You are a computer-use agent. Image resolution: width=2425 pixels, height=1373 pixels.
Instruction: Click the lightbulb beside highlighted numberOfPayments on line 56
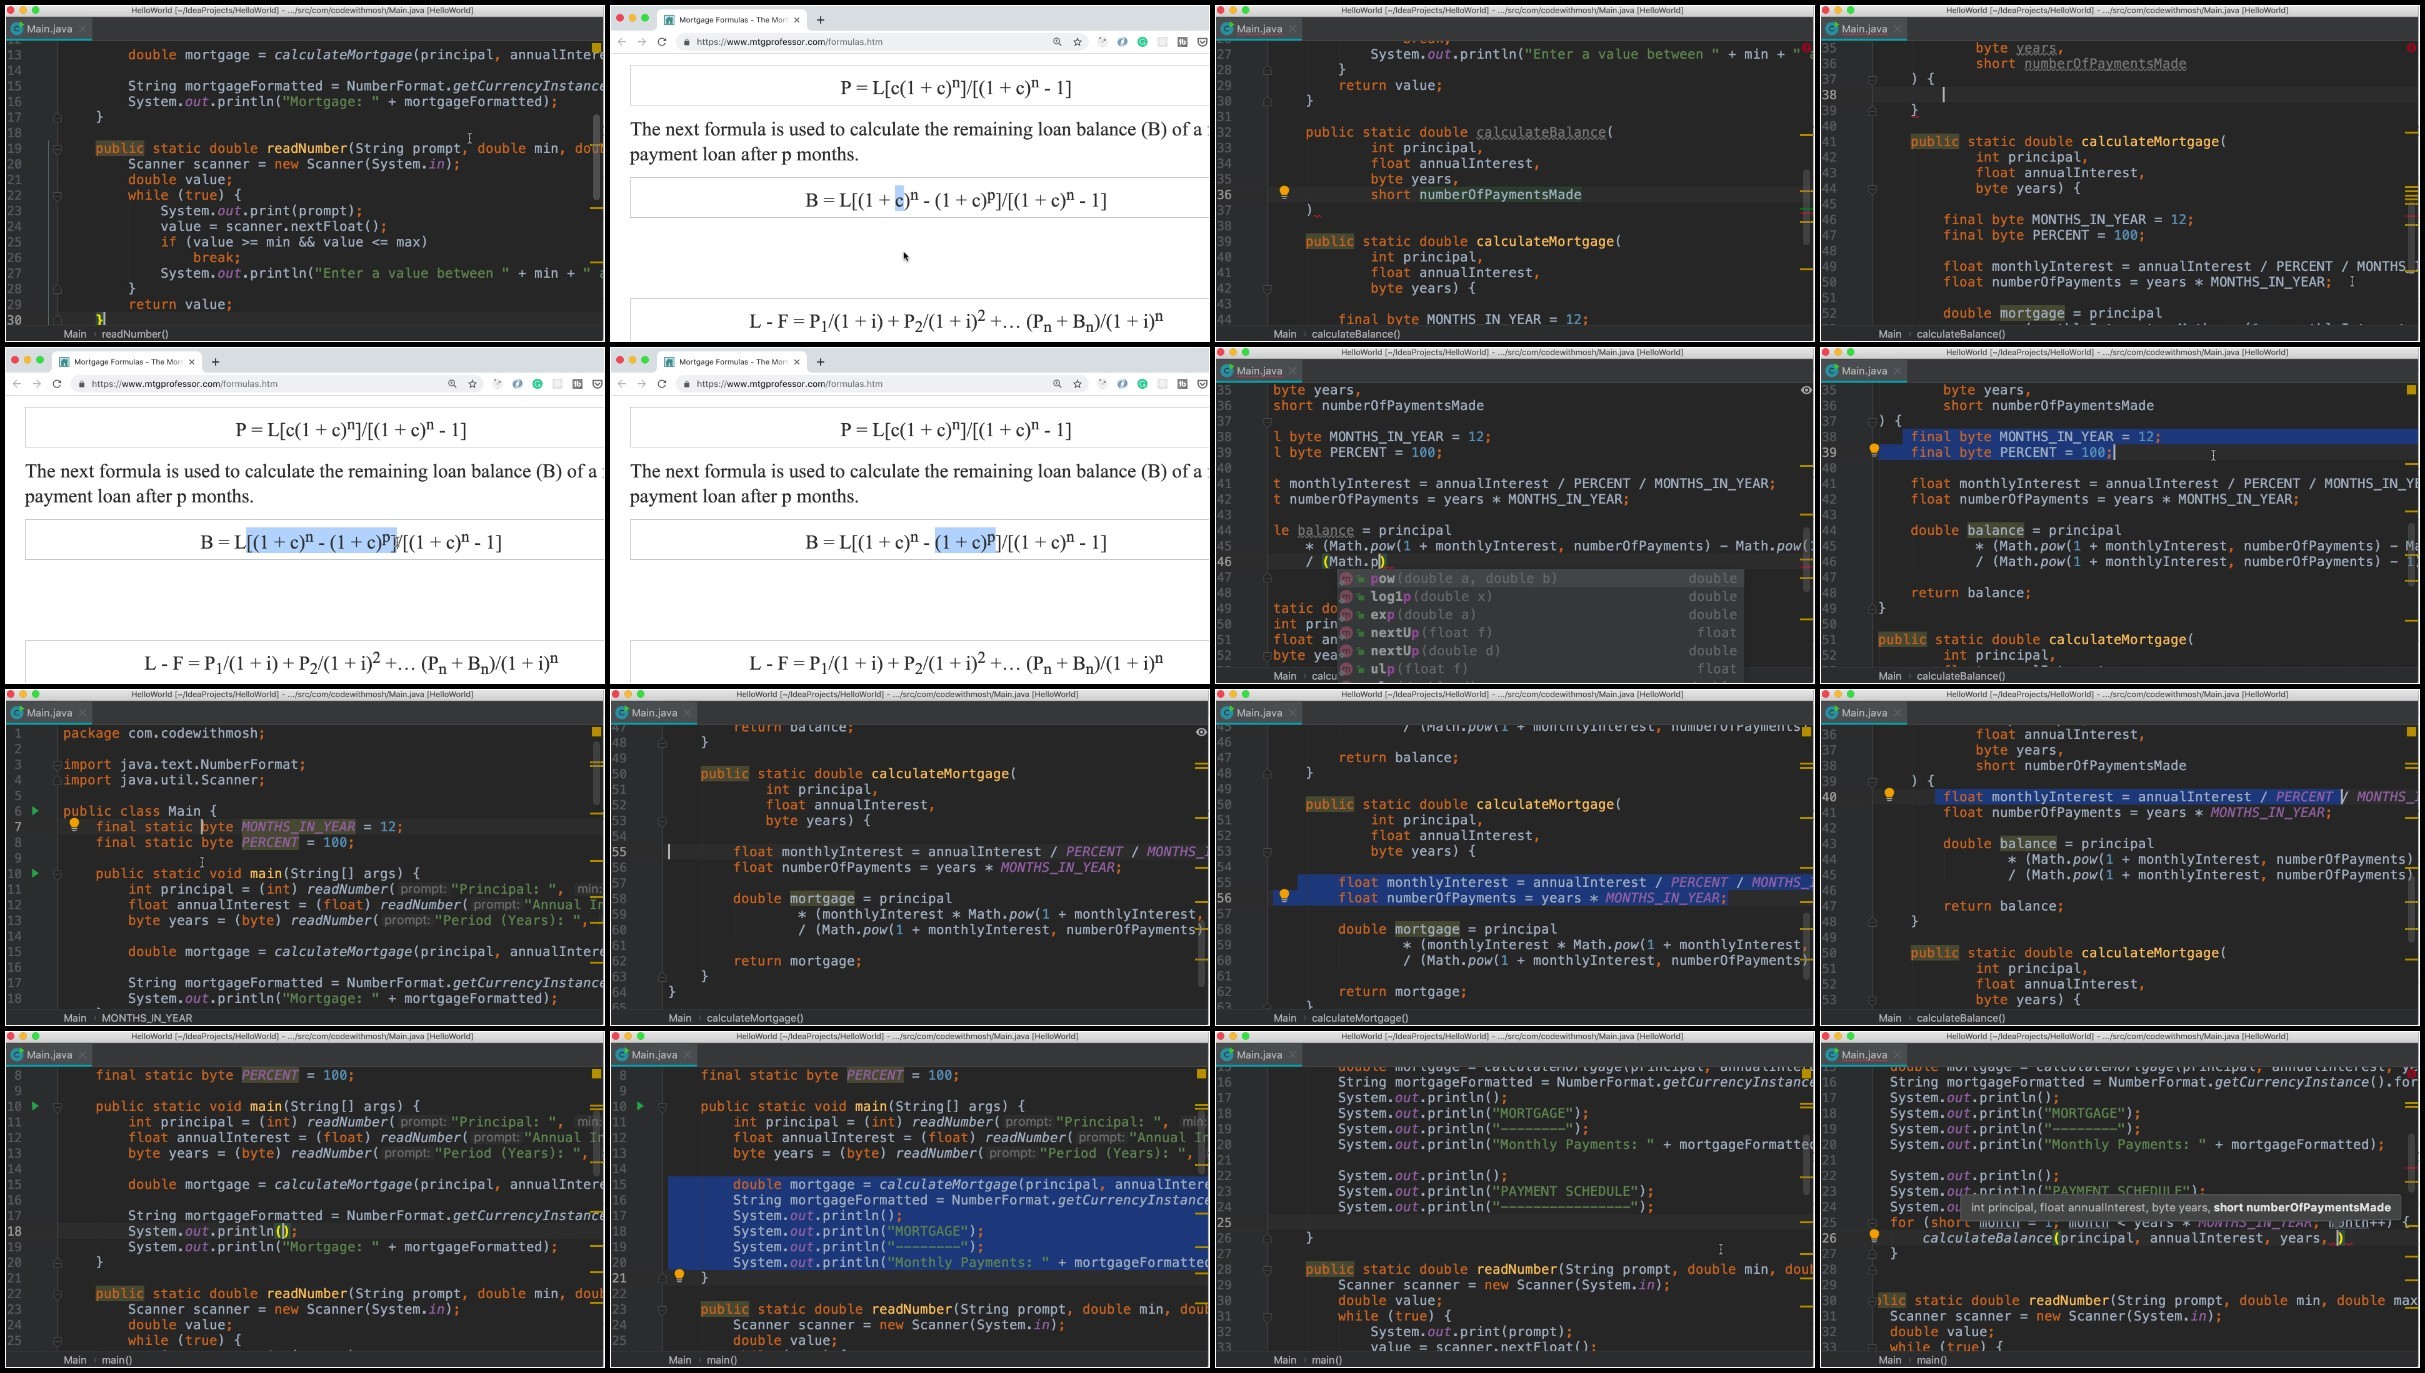[1284, 896]
